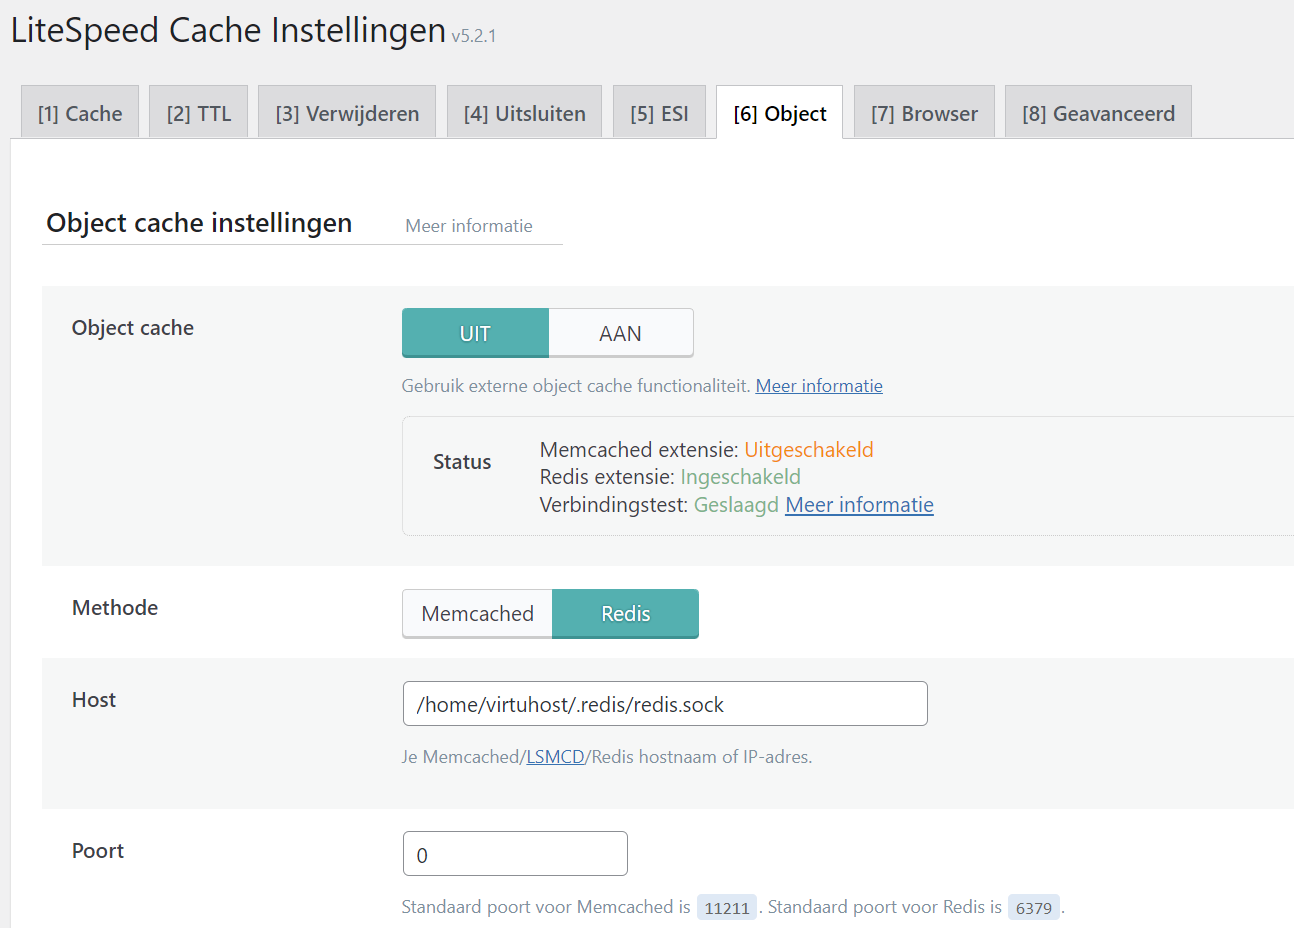The image size is (1294, 928).
Task: Switch to the [2] TTL tab
Action: pyautogui.click(x=199, y=112)
